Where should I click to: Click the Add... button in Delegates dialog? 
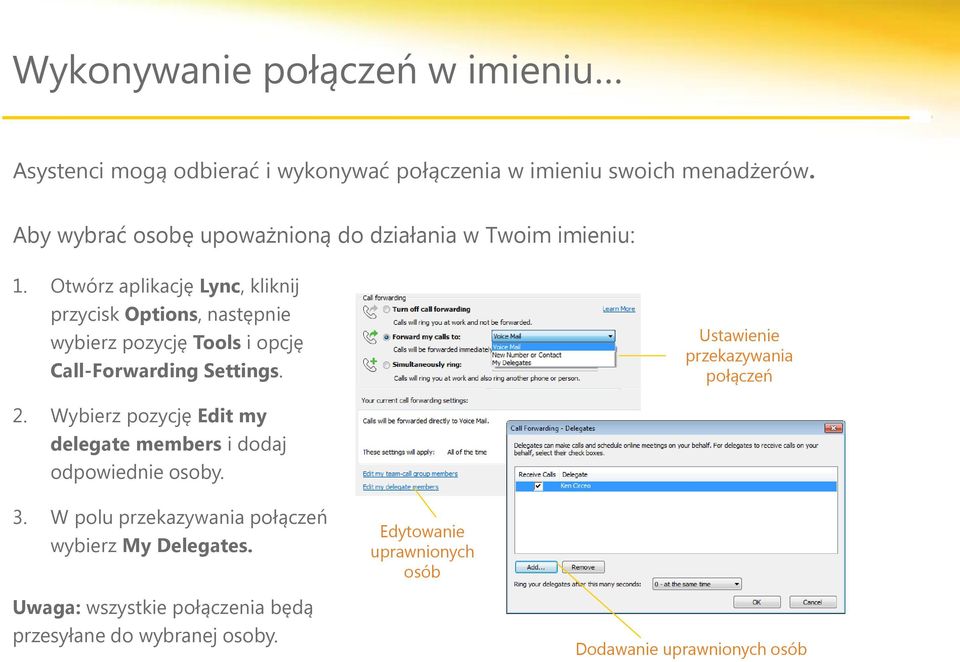536,567
